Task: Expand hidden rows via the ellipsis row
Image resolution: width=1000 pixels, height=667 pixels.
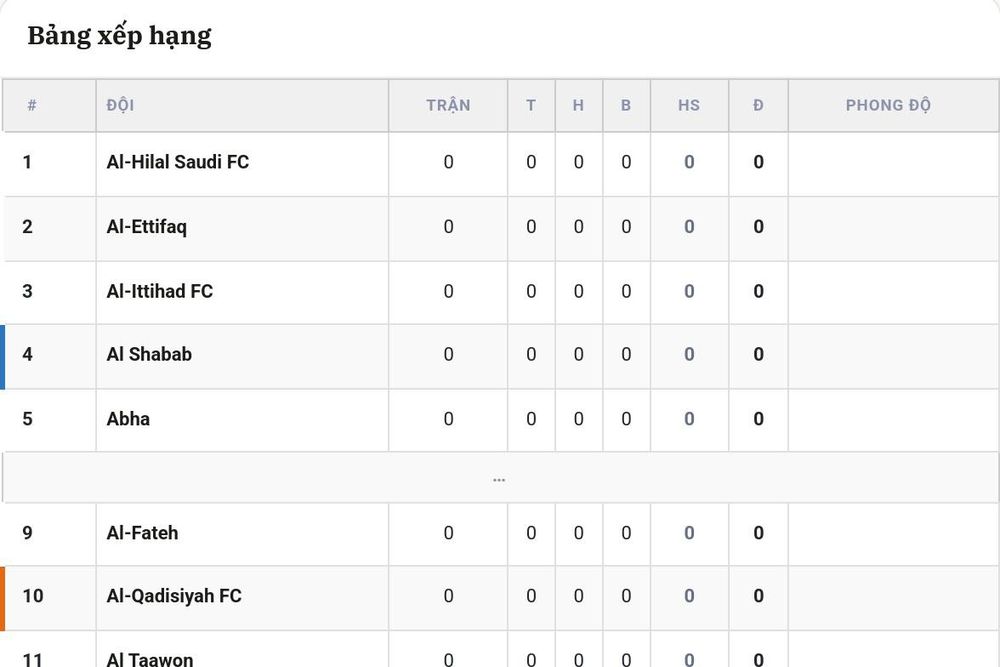Action: click(x=499, y=478)
